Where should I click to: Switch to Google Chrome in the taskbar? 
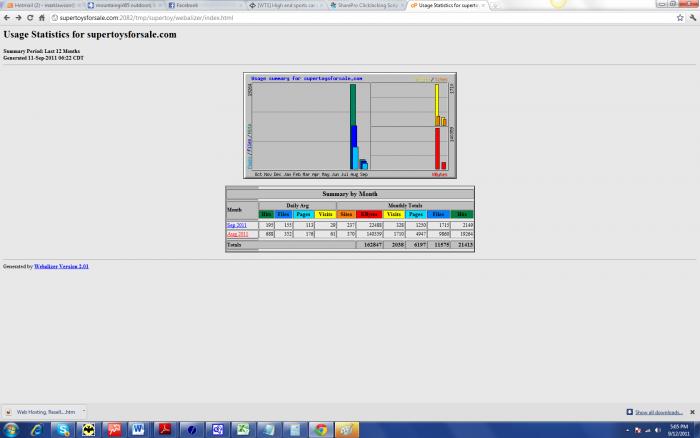tap(321, 430)
